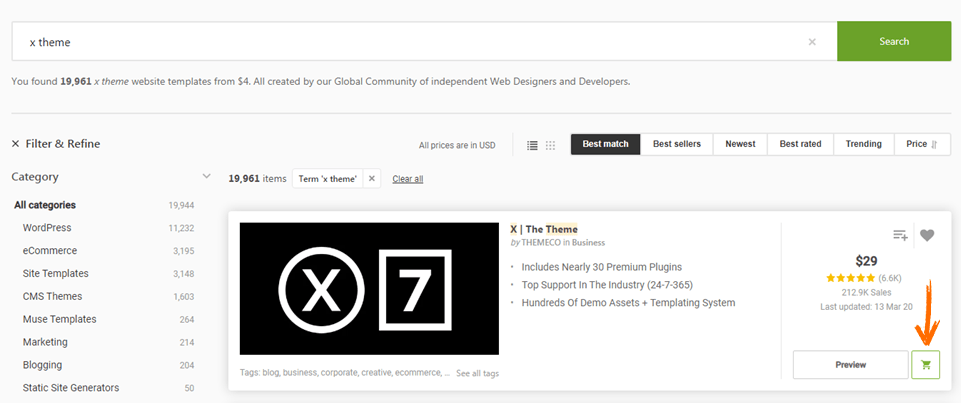Sort results by Best sellers
This screenshot has width=961, height=403.
point(677,144)
